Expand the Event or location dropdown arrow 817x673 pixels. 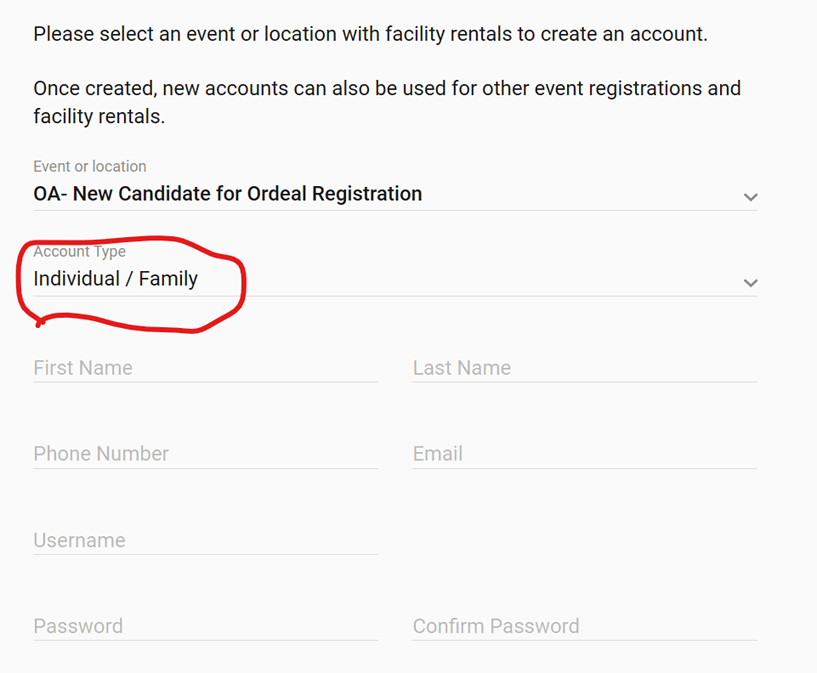click(x=750, y=197)
